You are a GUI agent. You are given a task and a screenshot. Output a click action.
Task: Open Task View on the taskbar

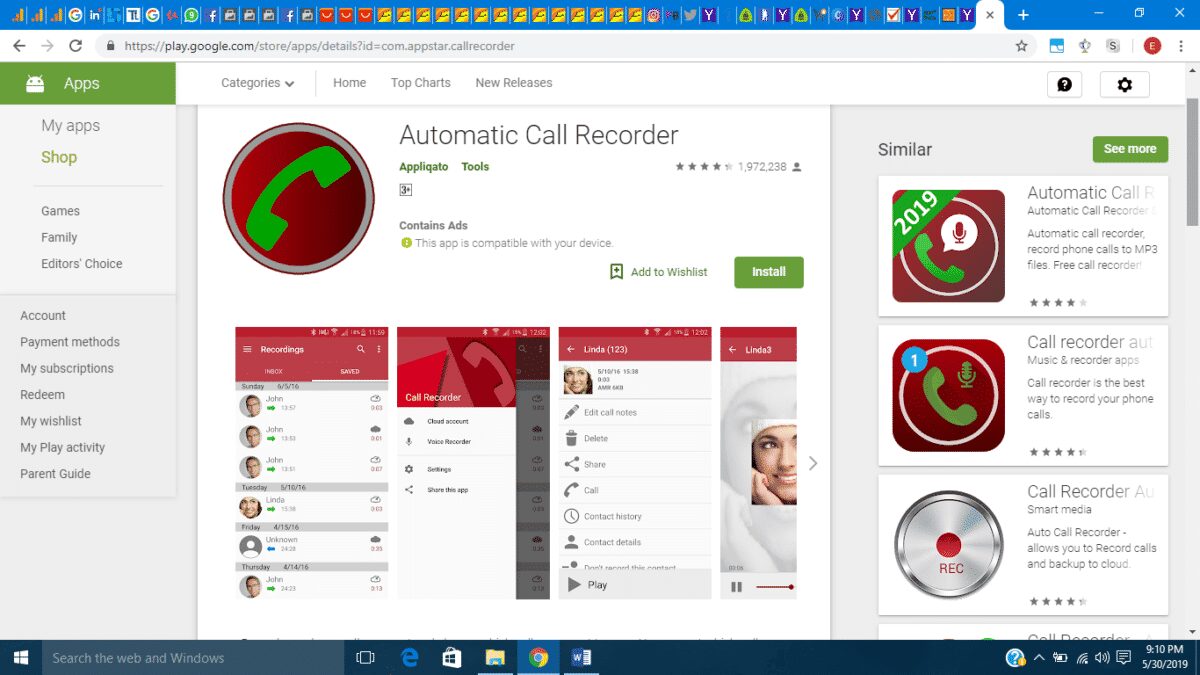pyautogui.click(x=365, y=658)
